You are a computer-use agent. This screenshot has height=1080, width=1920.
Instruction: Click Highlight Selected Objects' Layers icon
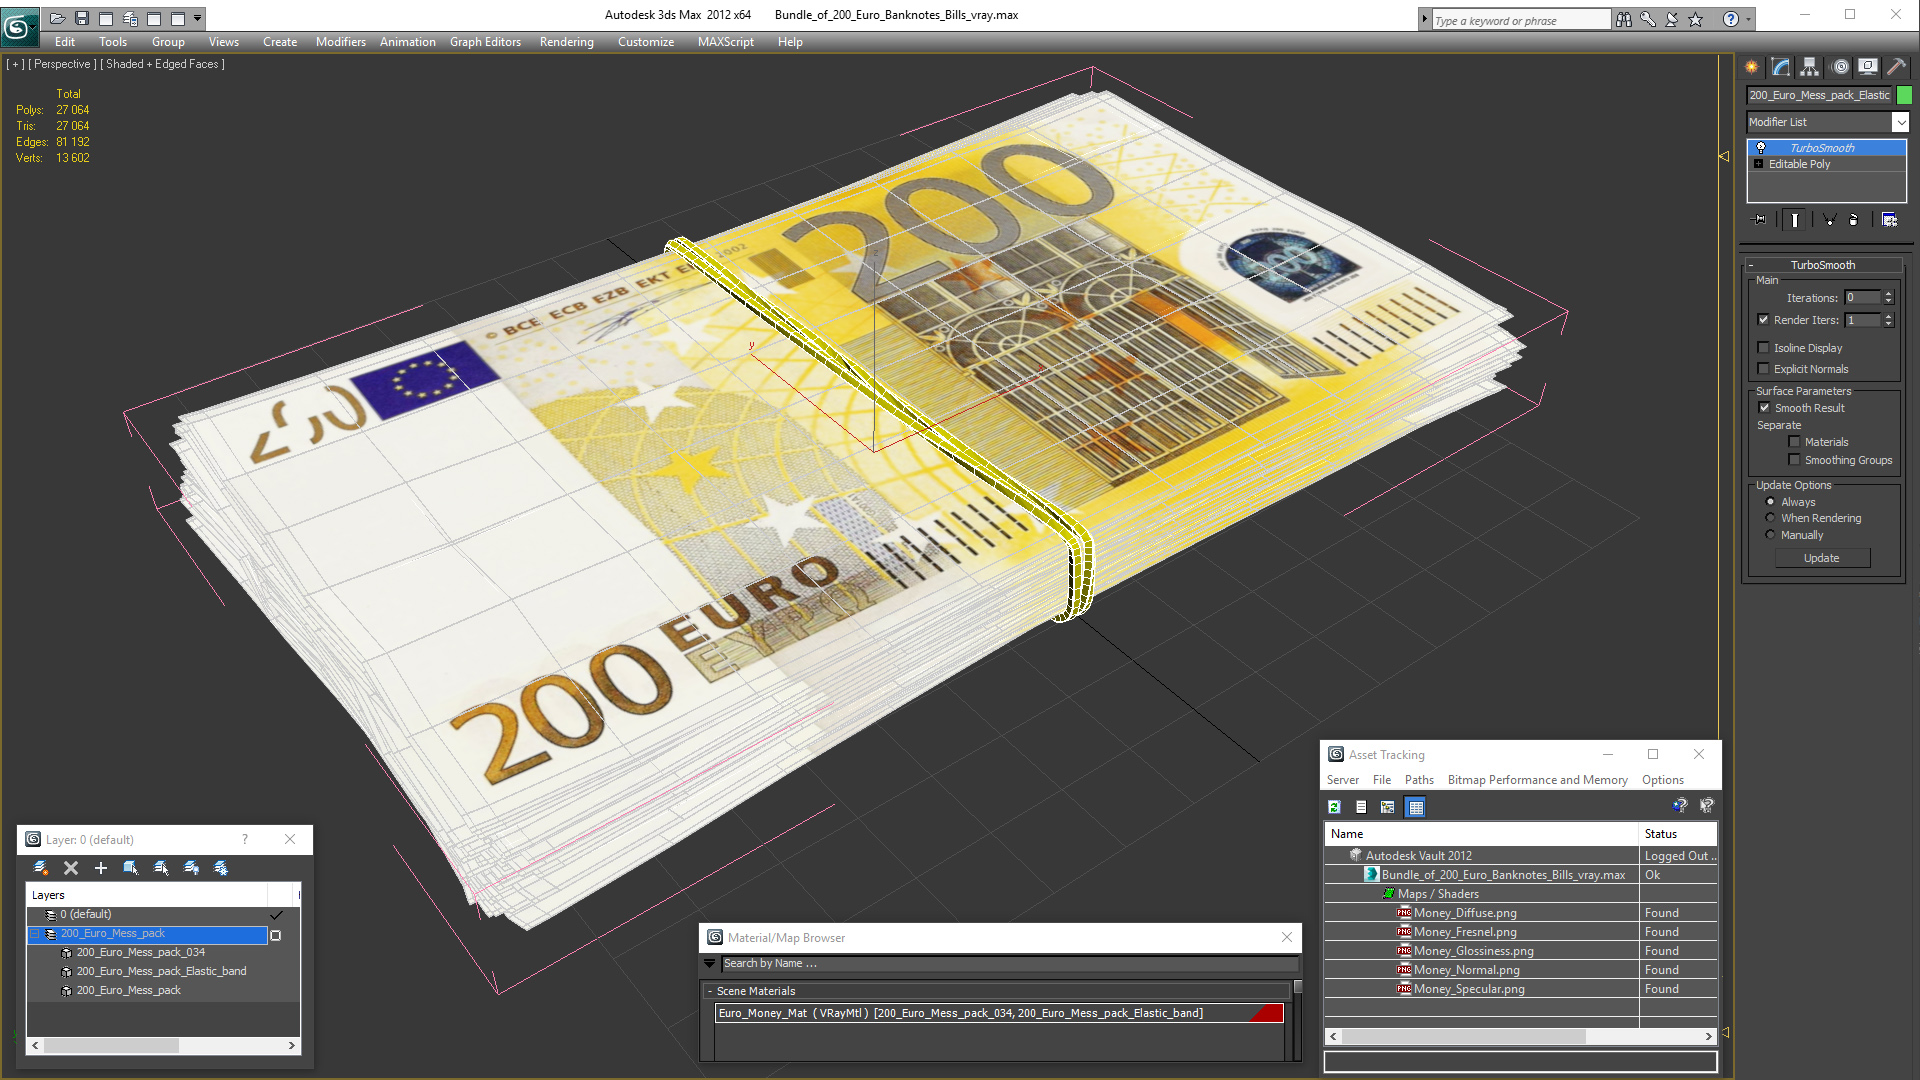pyautogui.click(x=161, y=868)
